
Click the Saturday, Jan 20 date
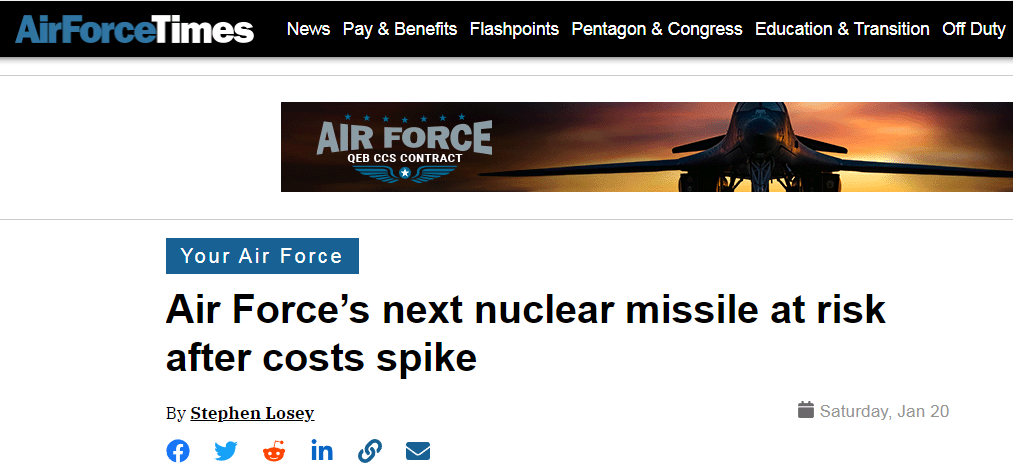click(884, 411)
